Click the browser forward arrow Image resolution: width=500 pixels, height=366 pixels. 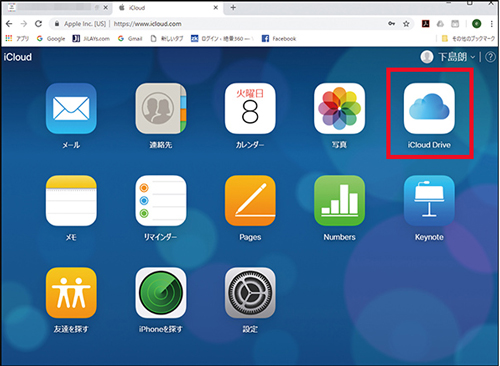click(24, 24)
